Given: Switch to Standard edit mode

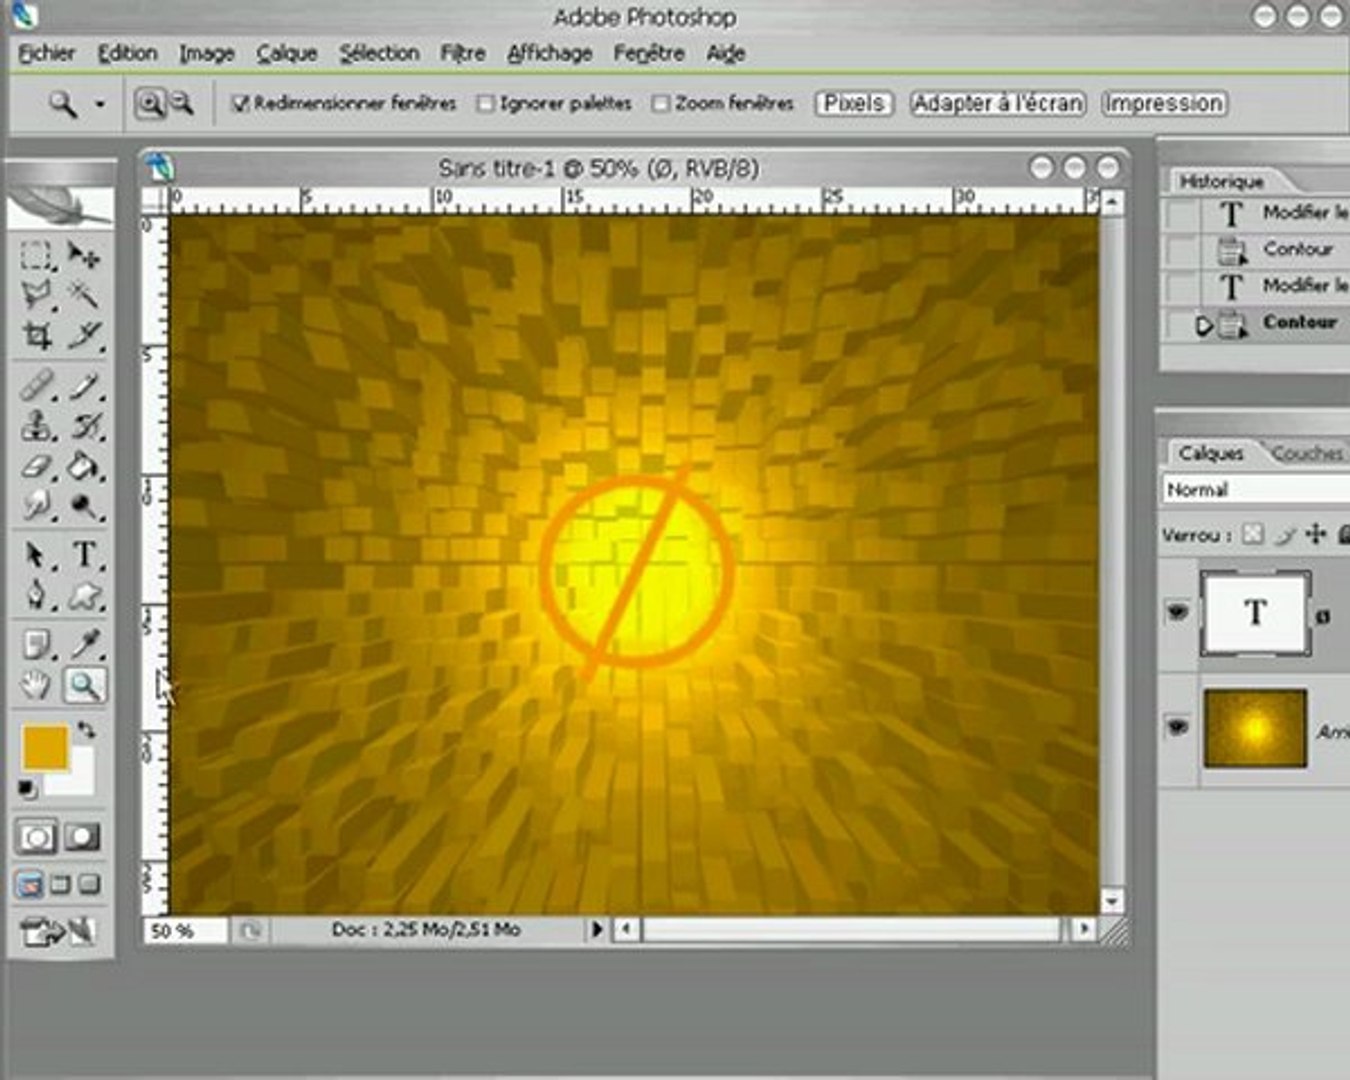Looking at the screenshot, I should (36, 836).
